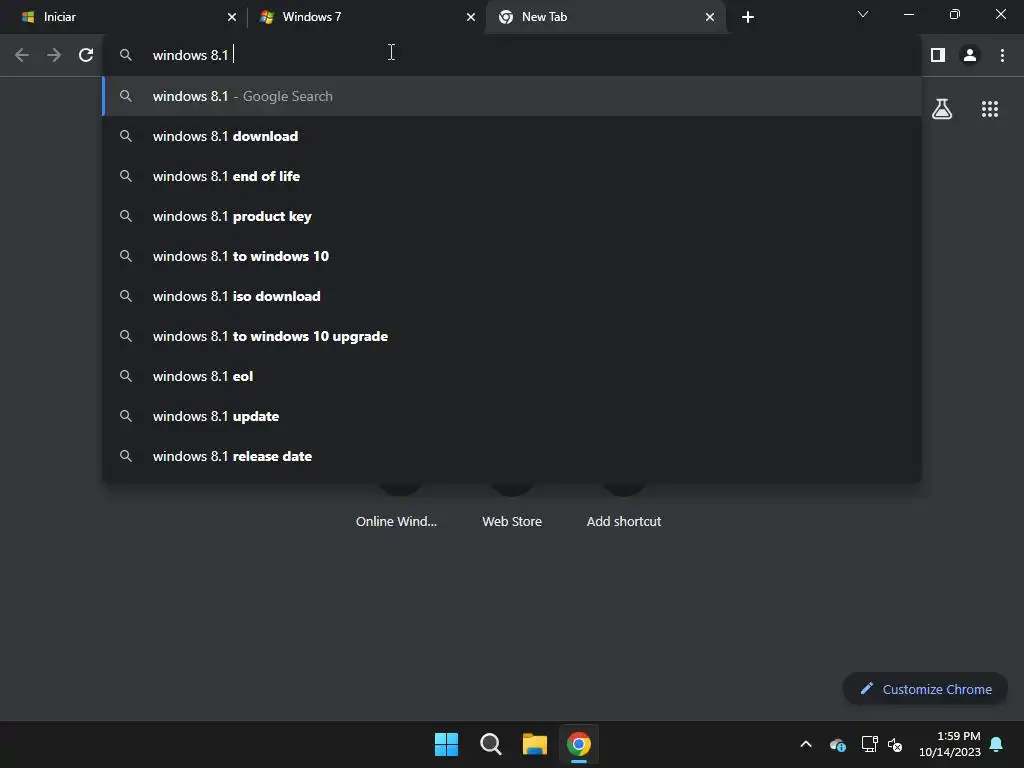Pick 'windows 8.1 update' suggestion
Screen dimensions: 1024x768
513,416
